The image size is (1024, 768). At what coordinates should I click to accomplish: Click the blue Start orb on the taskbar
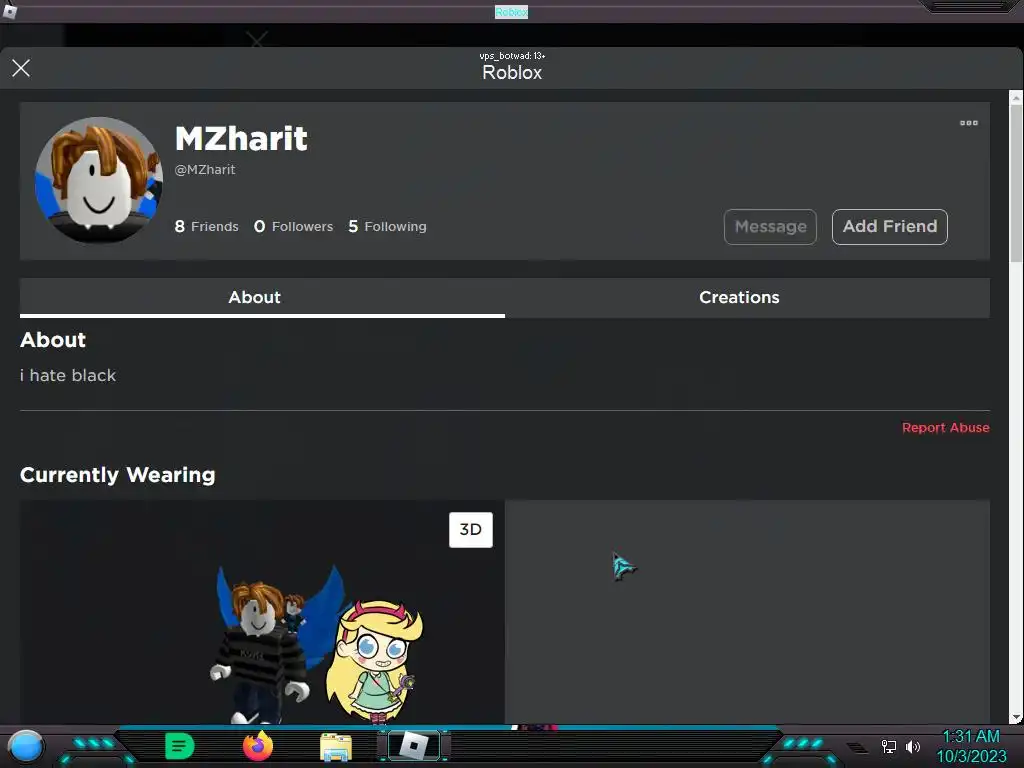pyautogui.click(x=26, y=746)
